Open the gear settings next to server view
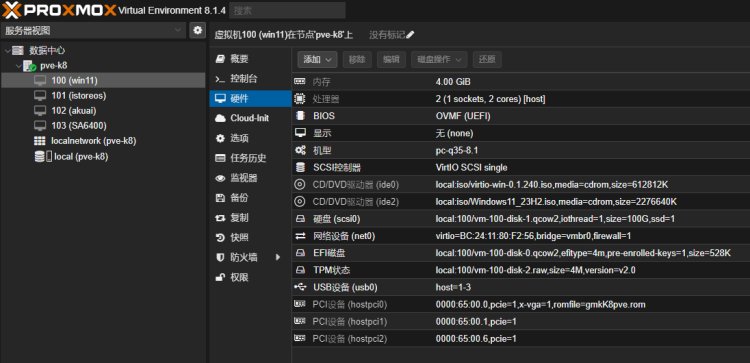This screenshot has height=363, width=750. [x=197, y=31]
